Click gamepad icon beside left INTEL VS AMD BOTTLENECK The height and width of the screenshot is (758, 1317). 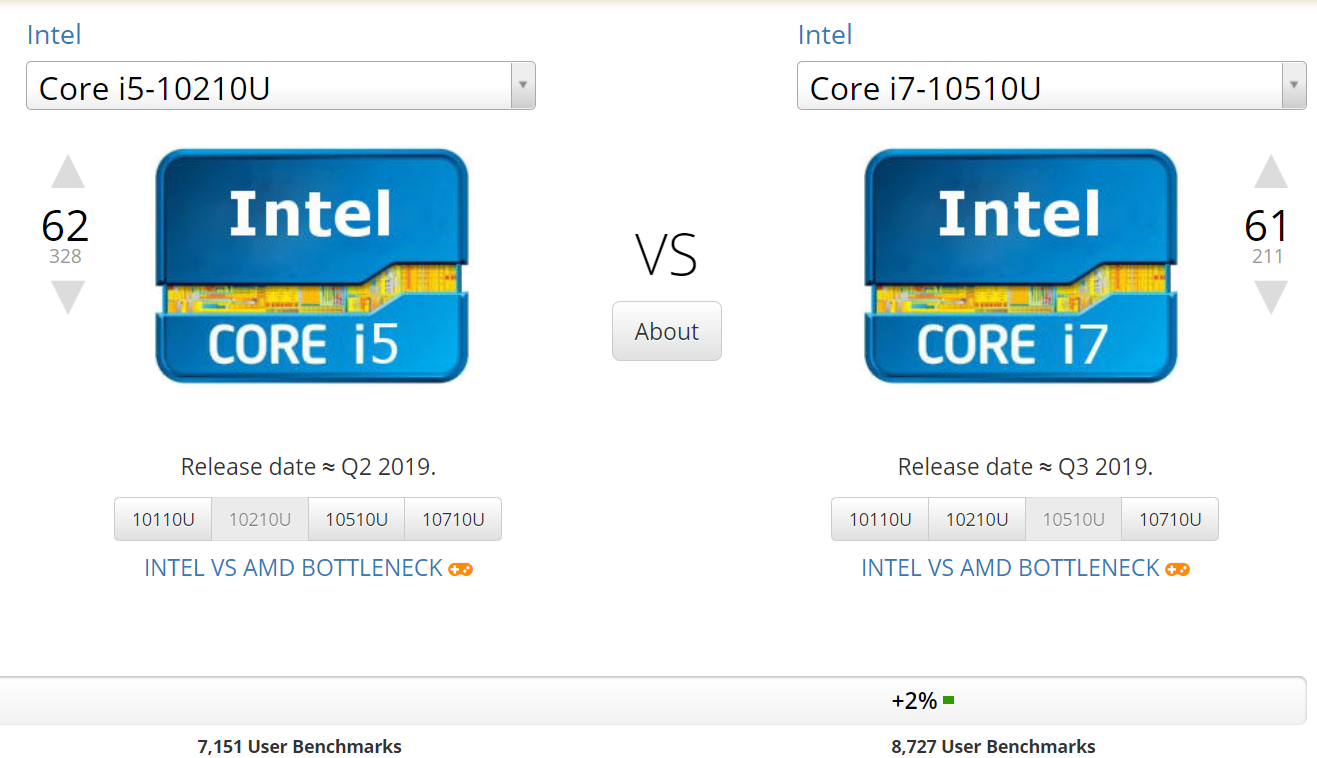461,569
